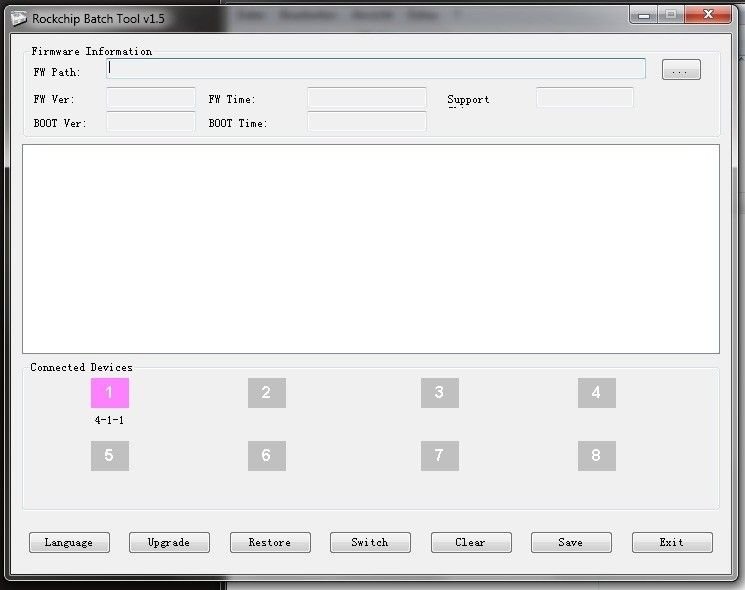
Task: Select device slot 3
Action: pos(439,393)
